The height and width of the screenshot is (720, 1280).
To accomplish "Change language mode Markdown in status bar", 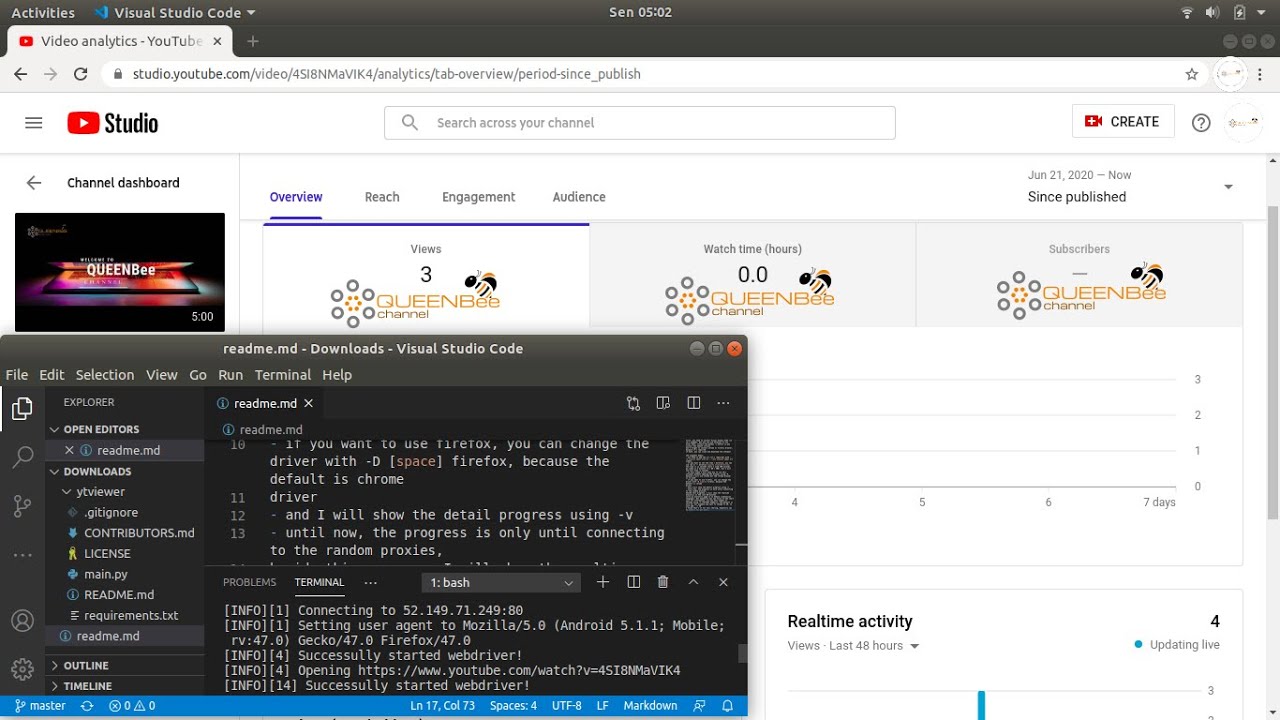I will tap(650, 705).
